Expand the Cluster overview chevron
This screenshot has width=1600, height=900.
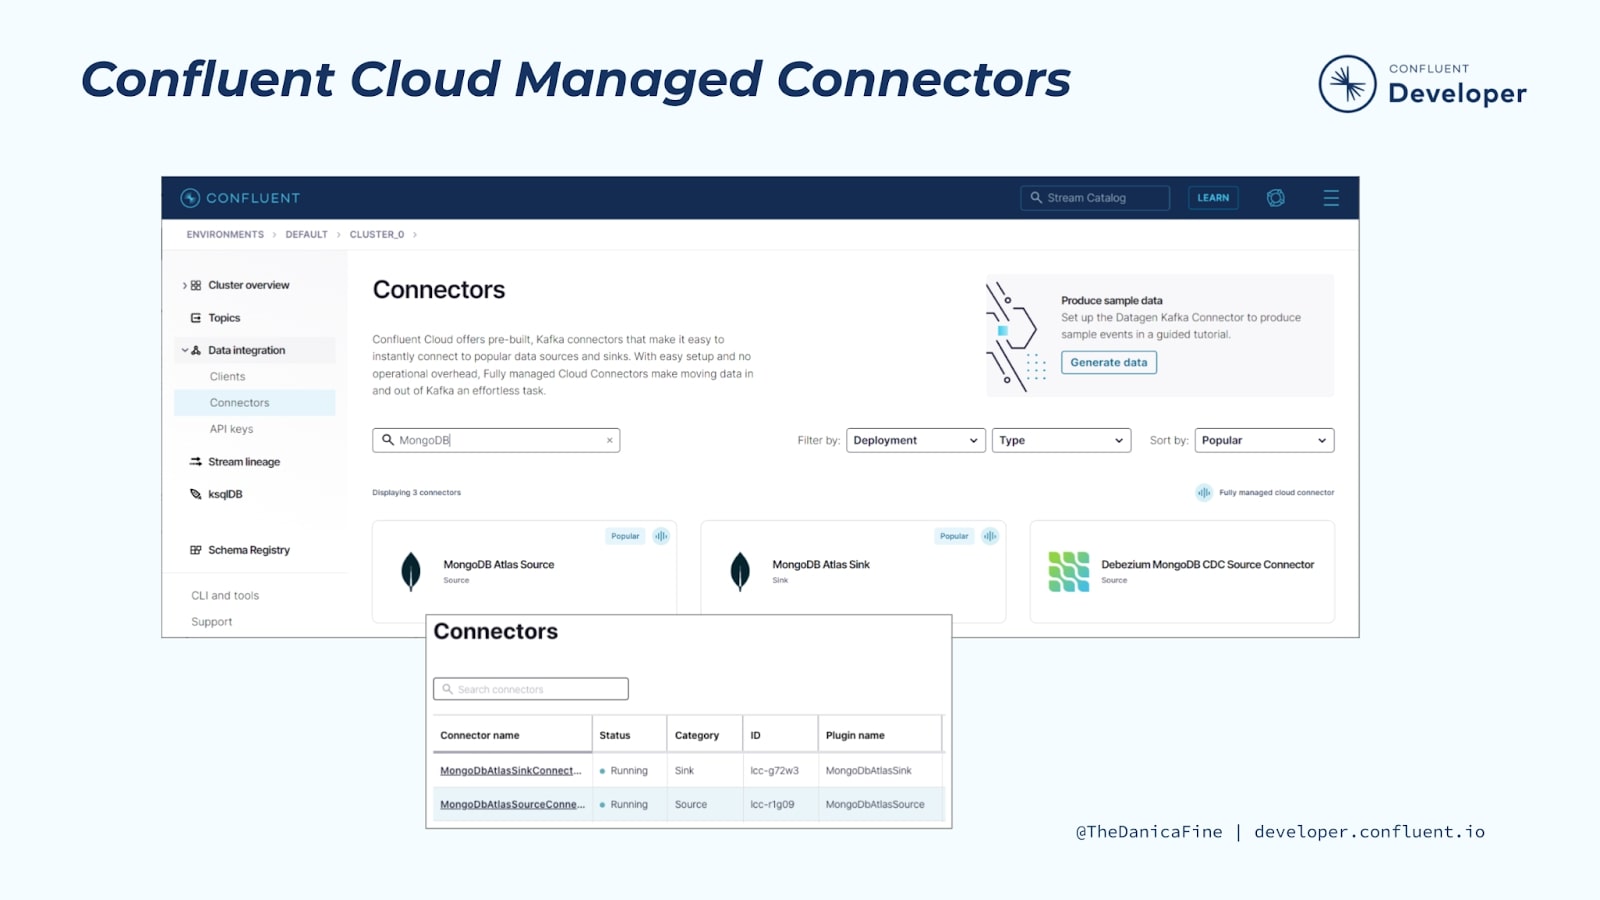[185, 285]
